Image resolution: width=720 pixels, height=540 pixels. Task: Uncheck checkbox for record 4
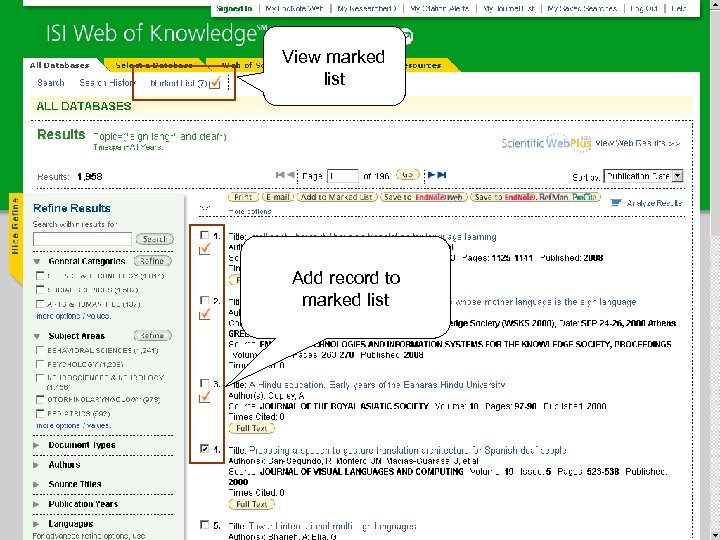tap(205, 449)
